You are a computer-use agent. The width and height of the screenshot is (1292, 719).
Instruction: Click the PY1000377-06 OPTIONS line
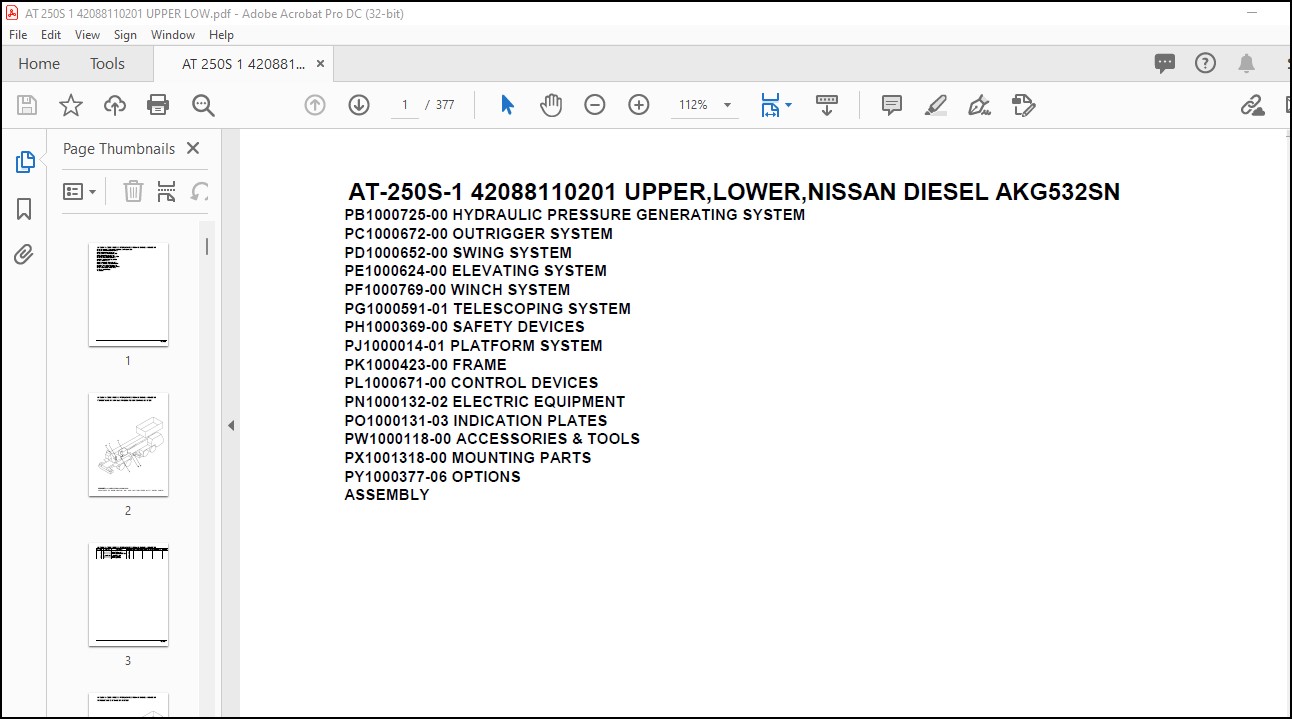click(x=433, y=477)
